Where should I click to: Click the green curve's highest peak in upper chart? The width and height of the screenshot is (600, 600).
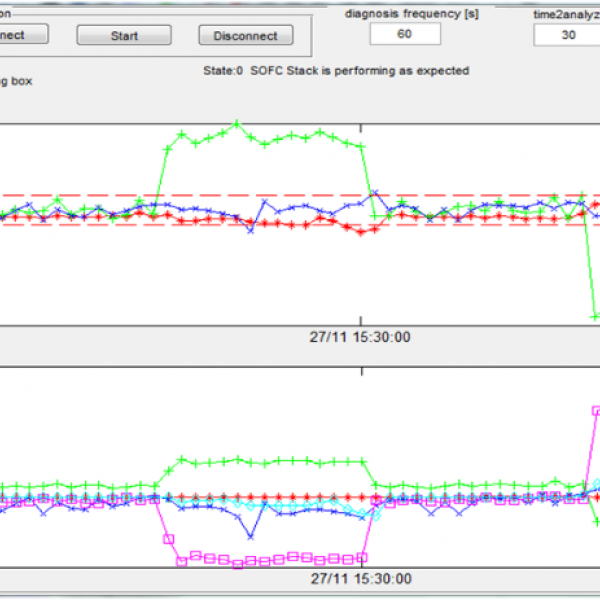pos(236,124)
